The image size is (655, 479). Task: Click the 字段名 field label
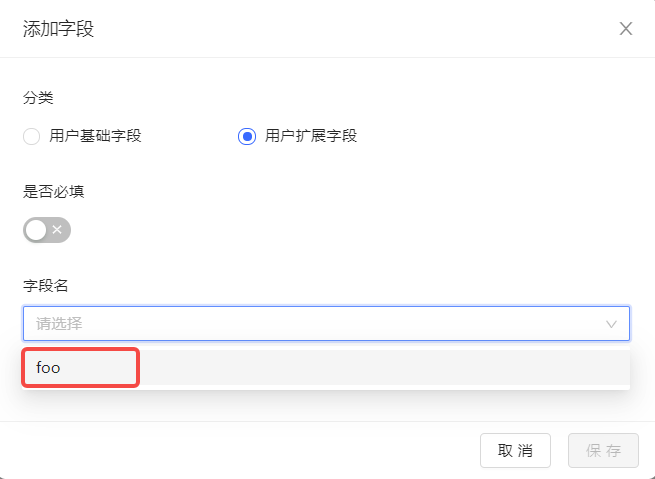(45, 286)
